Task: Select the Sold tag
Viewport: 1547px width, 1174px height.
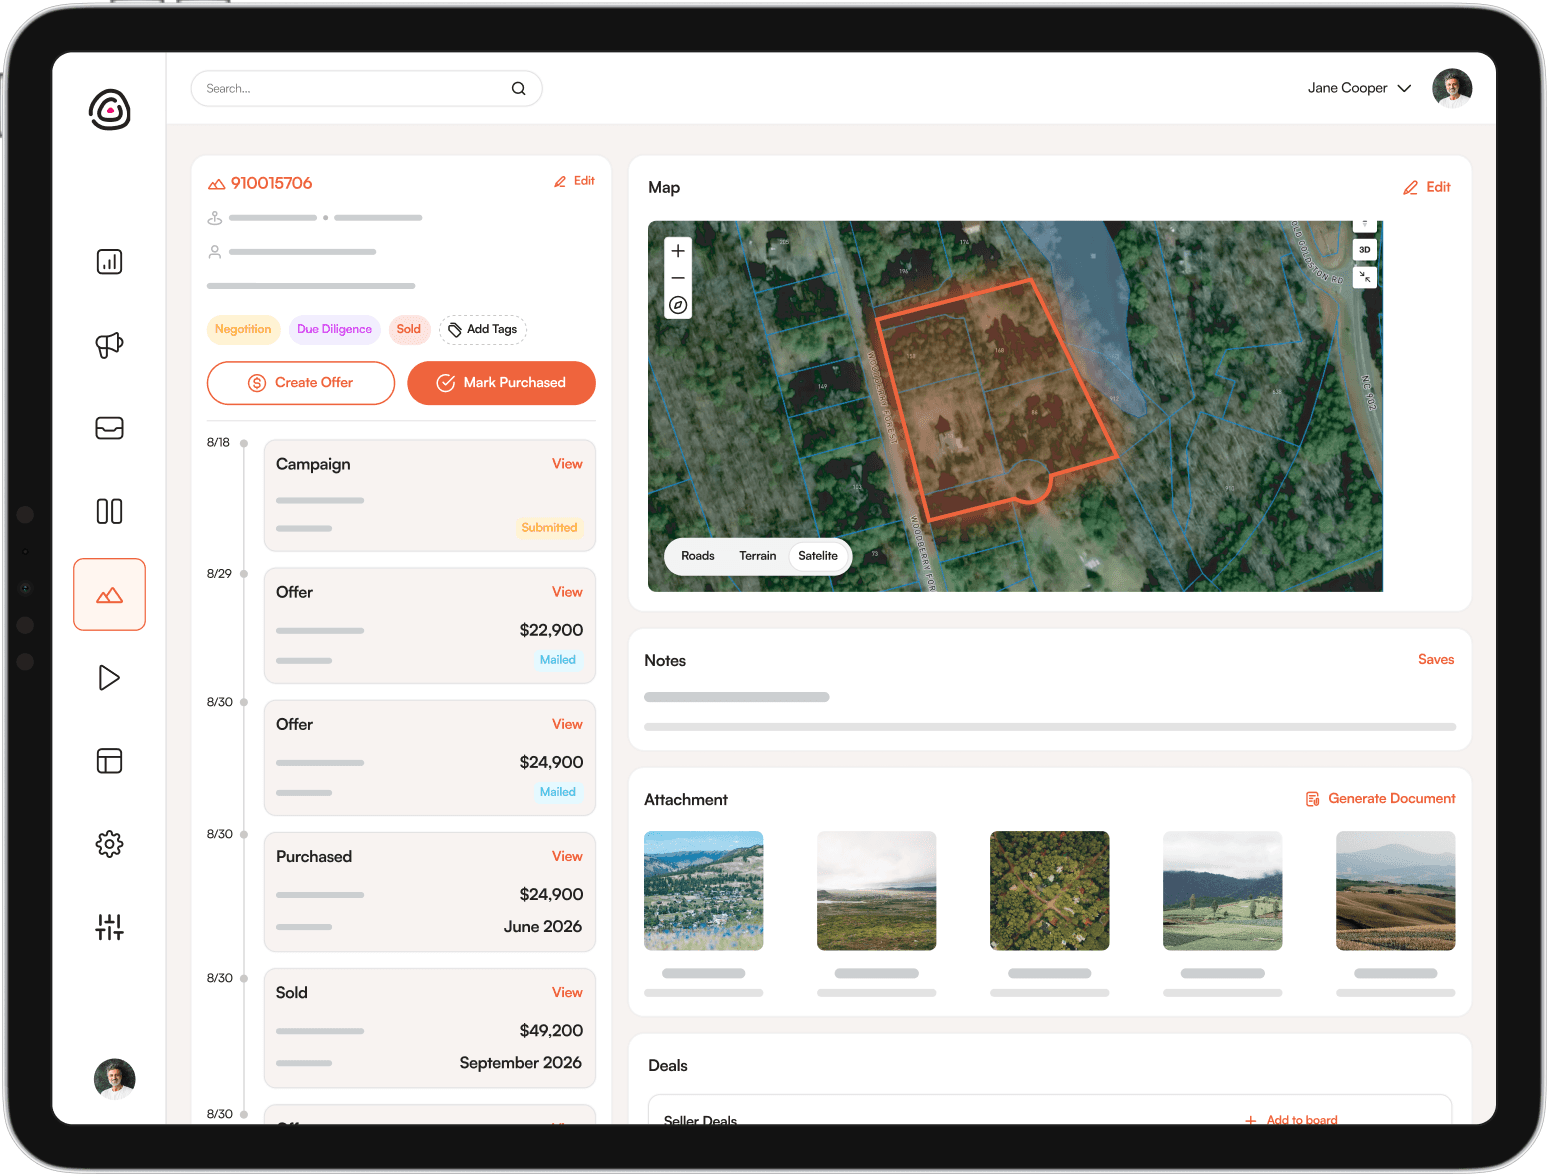Action: coord(409,329)
